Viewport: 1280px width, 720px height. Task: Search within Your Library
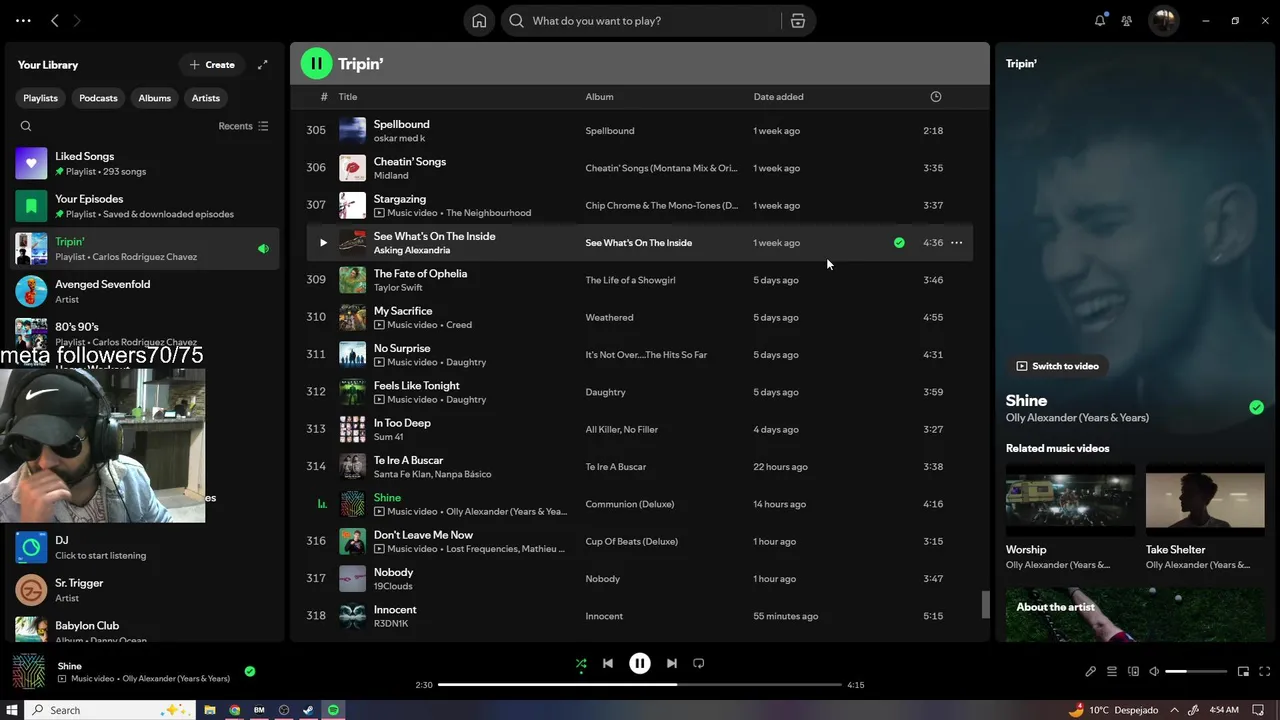click(x=26, y=126)
